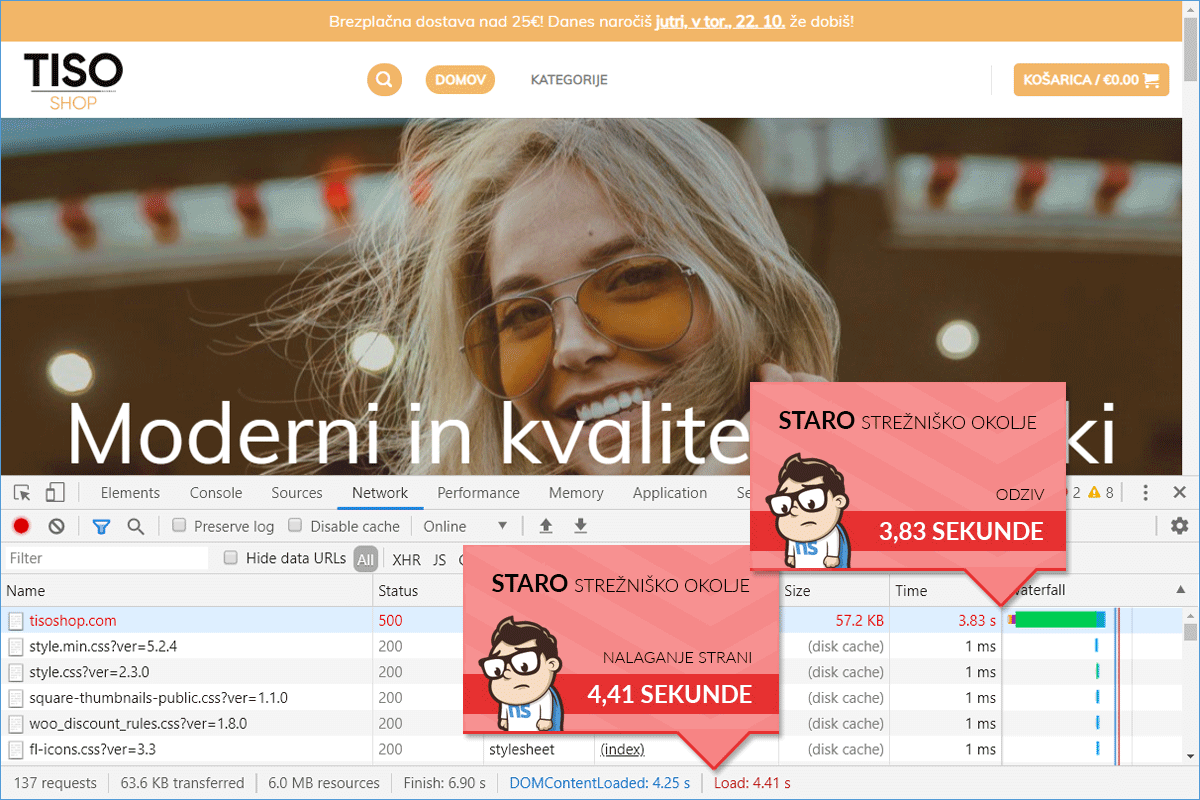Click the site search icon button
This screenshot has width=1200, height=800.
tap(384, 80)
